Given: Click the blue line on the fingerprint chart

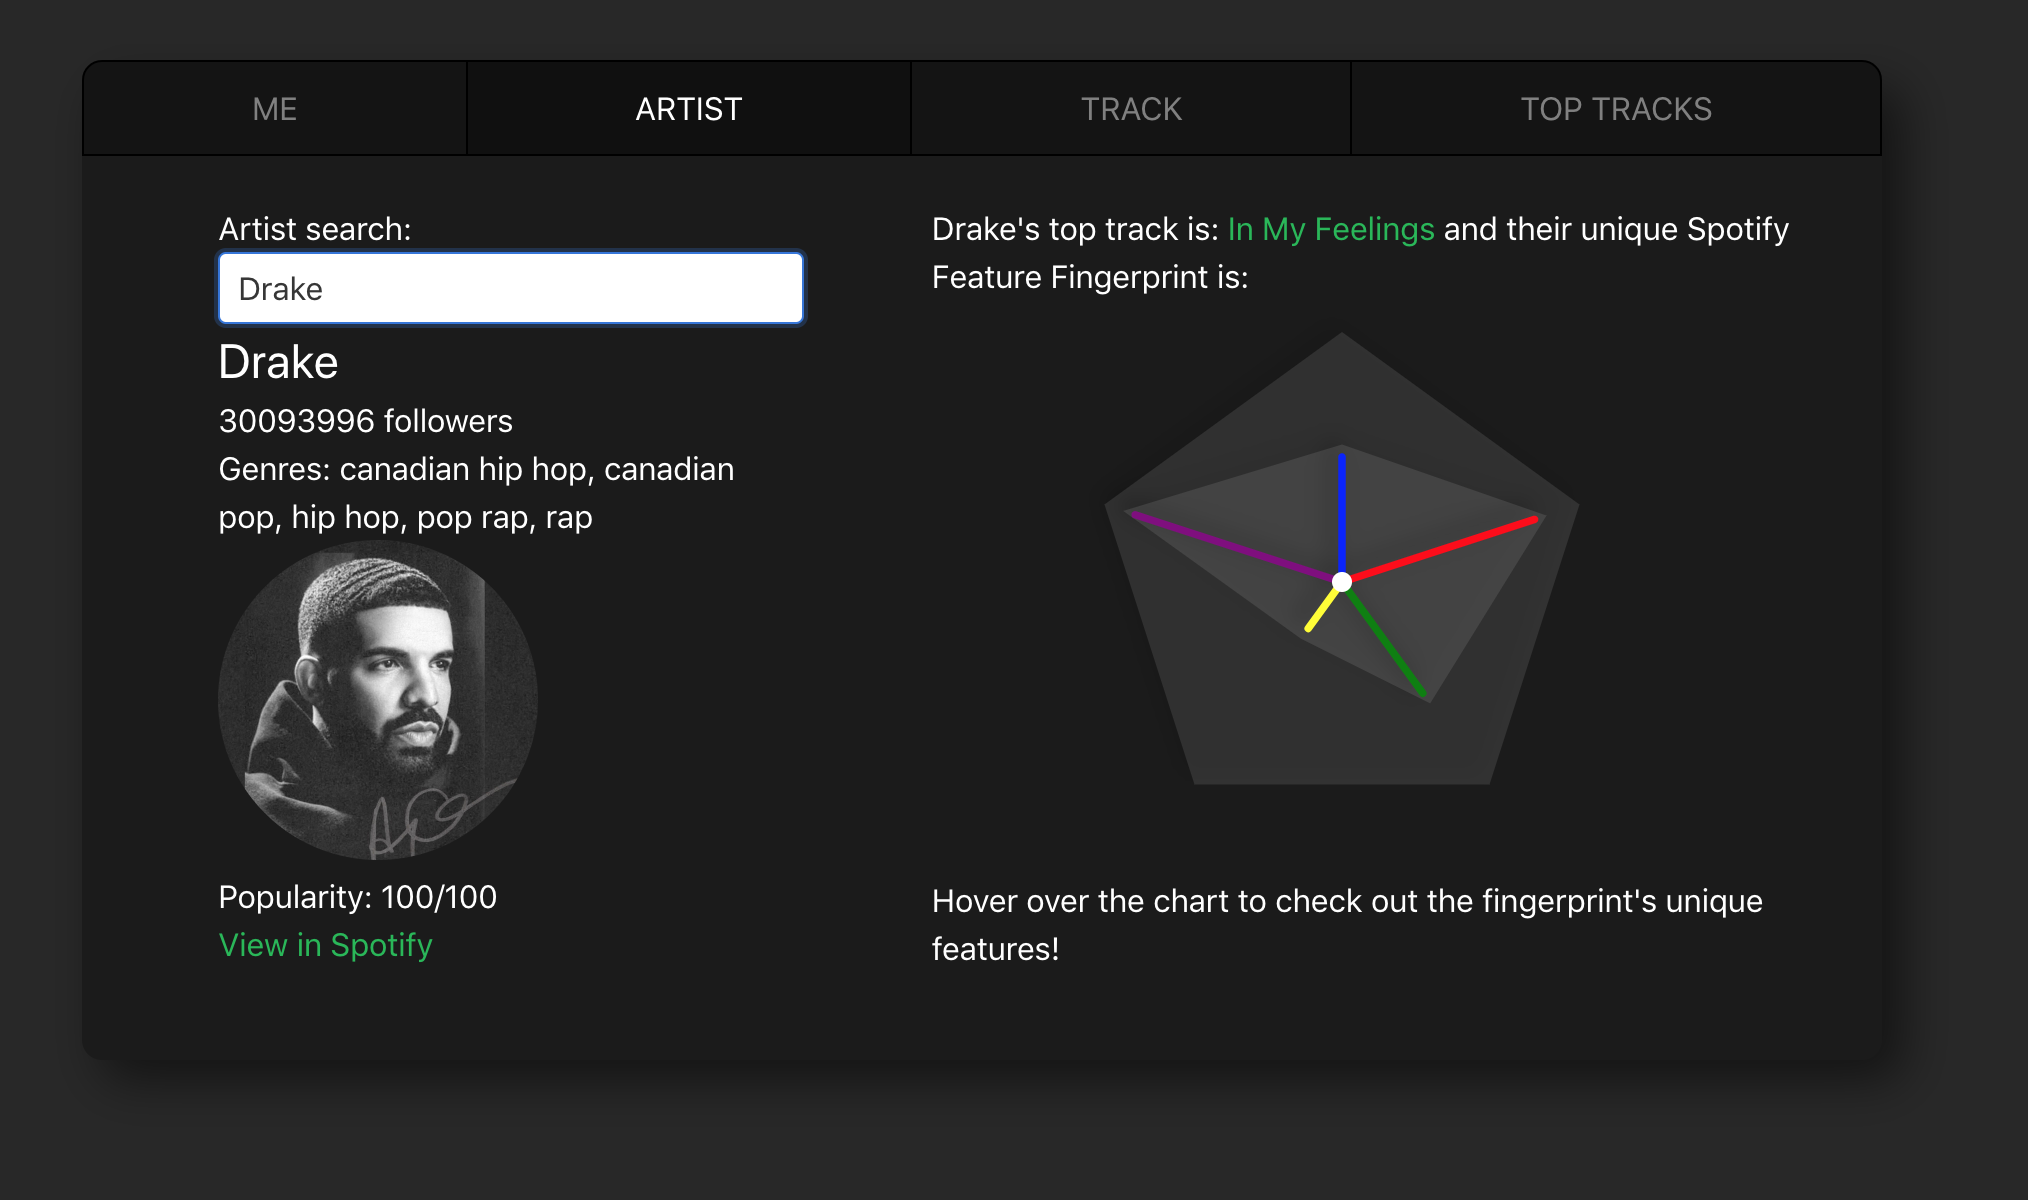Looking at the screenshot, I should [1342, 515].
